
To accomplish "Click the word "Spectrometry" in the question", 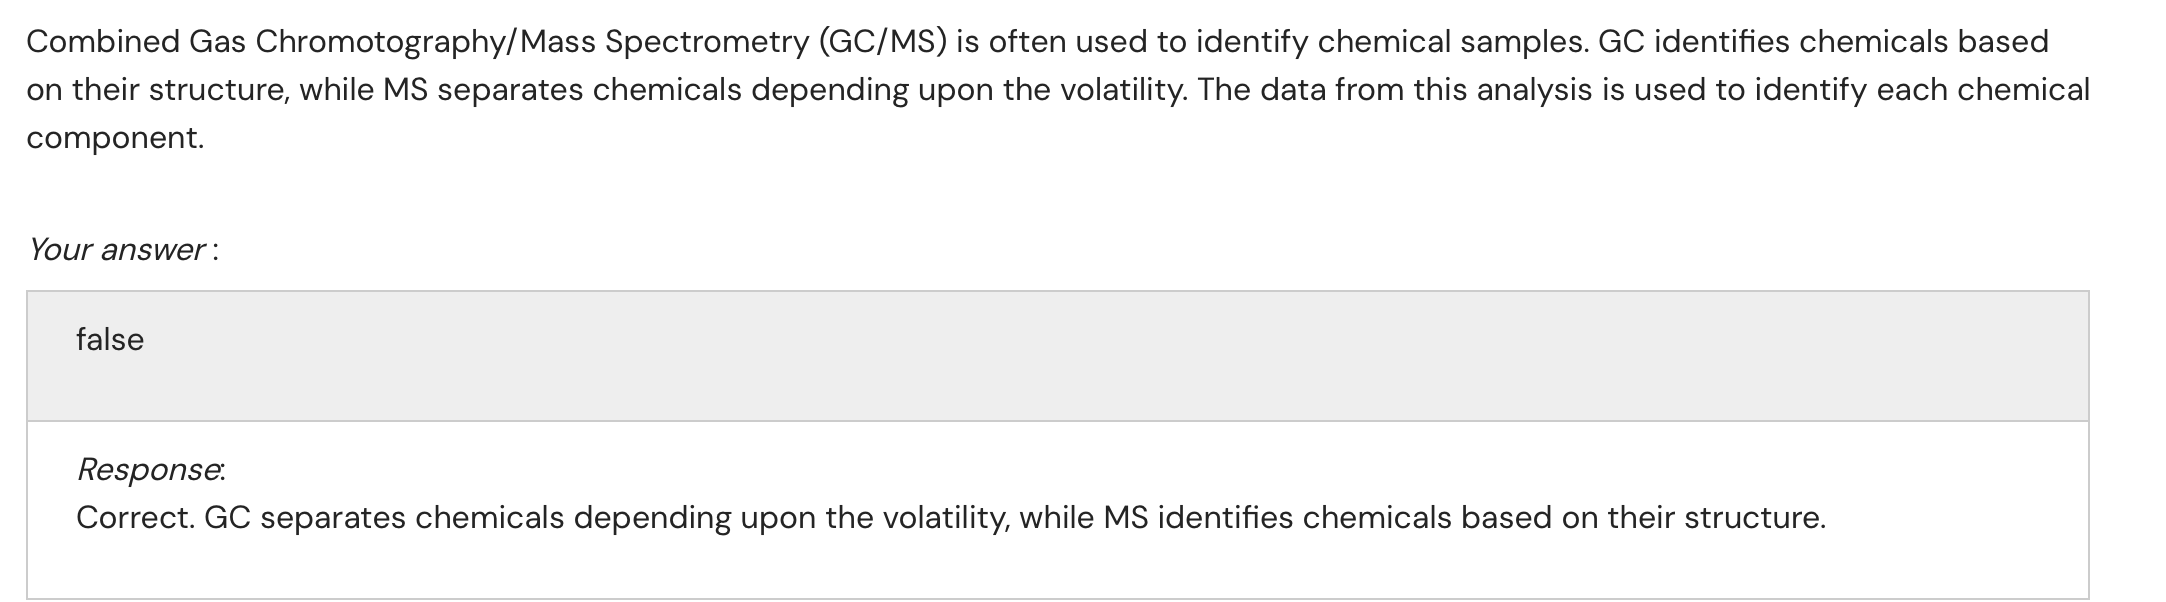I will tap(707, 42).
